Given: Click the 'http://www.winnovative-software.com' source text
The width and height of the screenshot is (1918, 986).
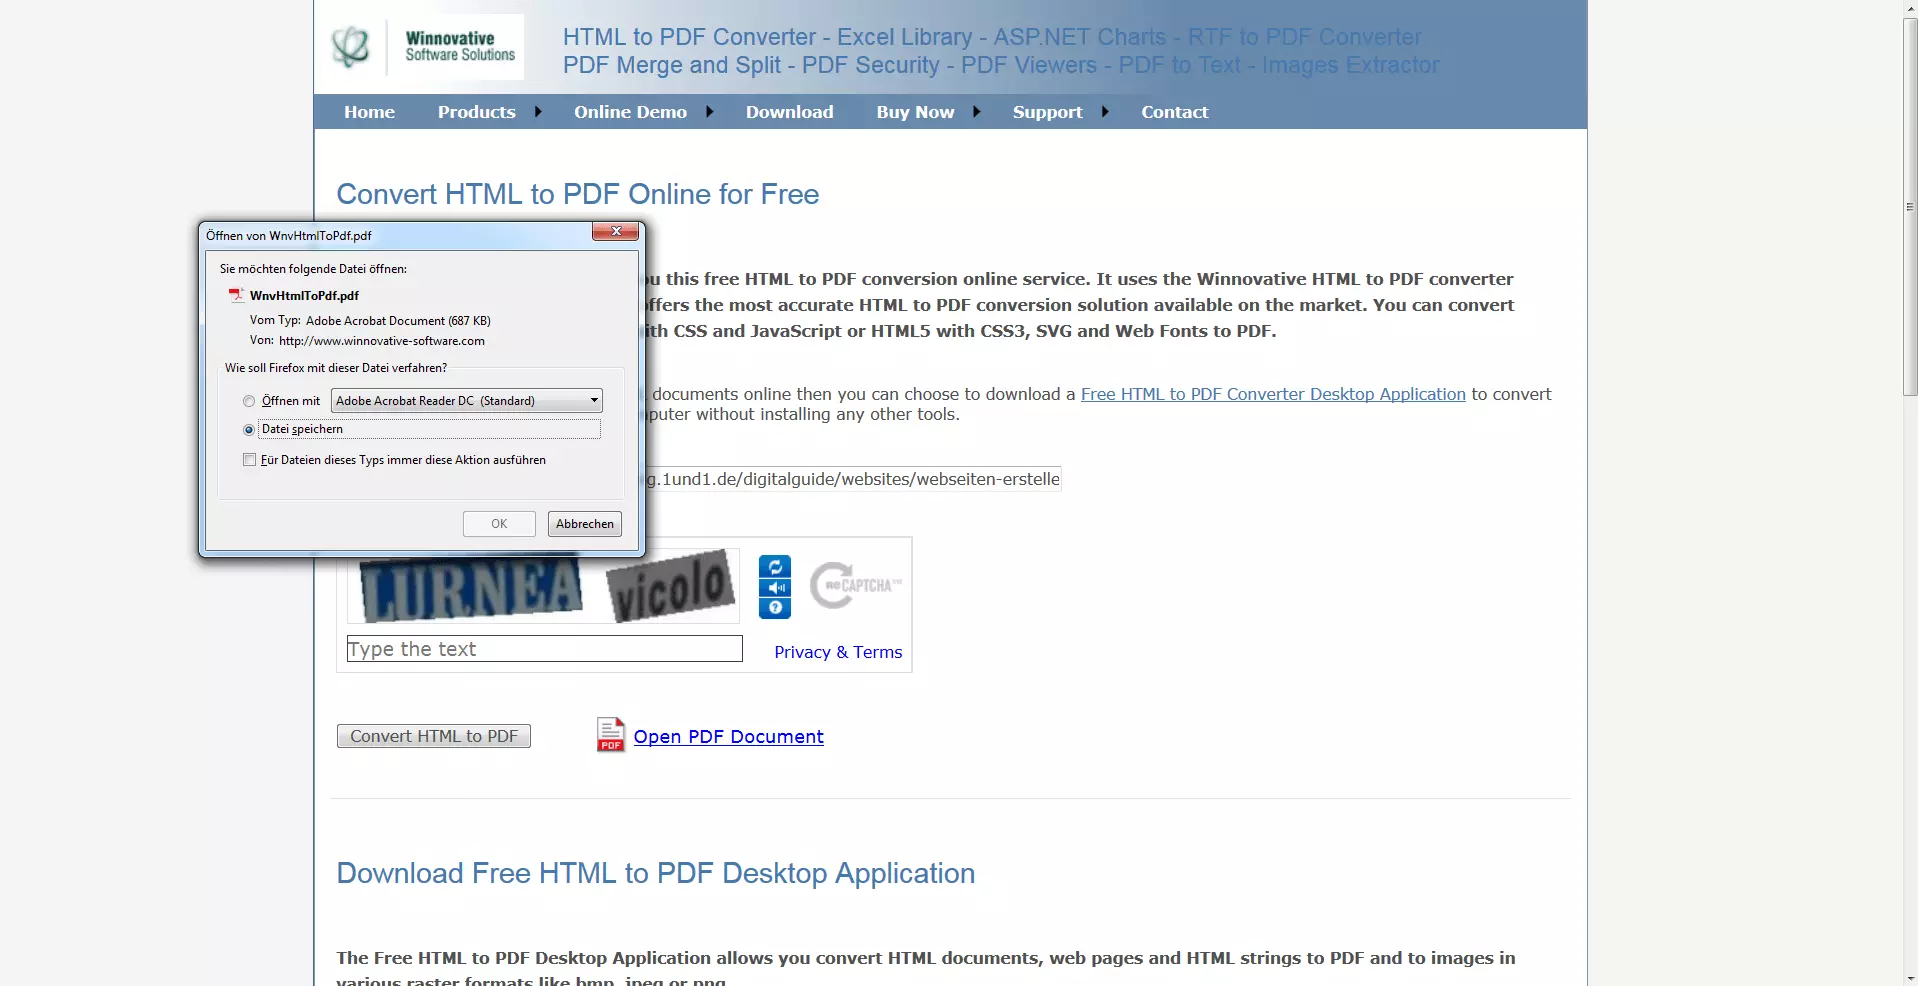Looking at the screenshot, I should pos(382,341).
